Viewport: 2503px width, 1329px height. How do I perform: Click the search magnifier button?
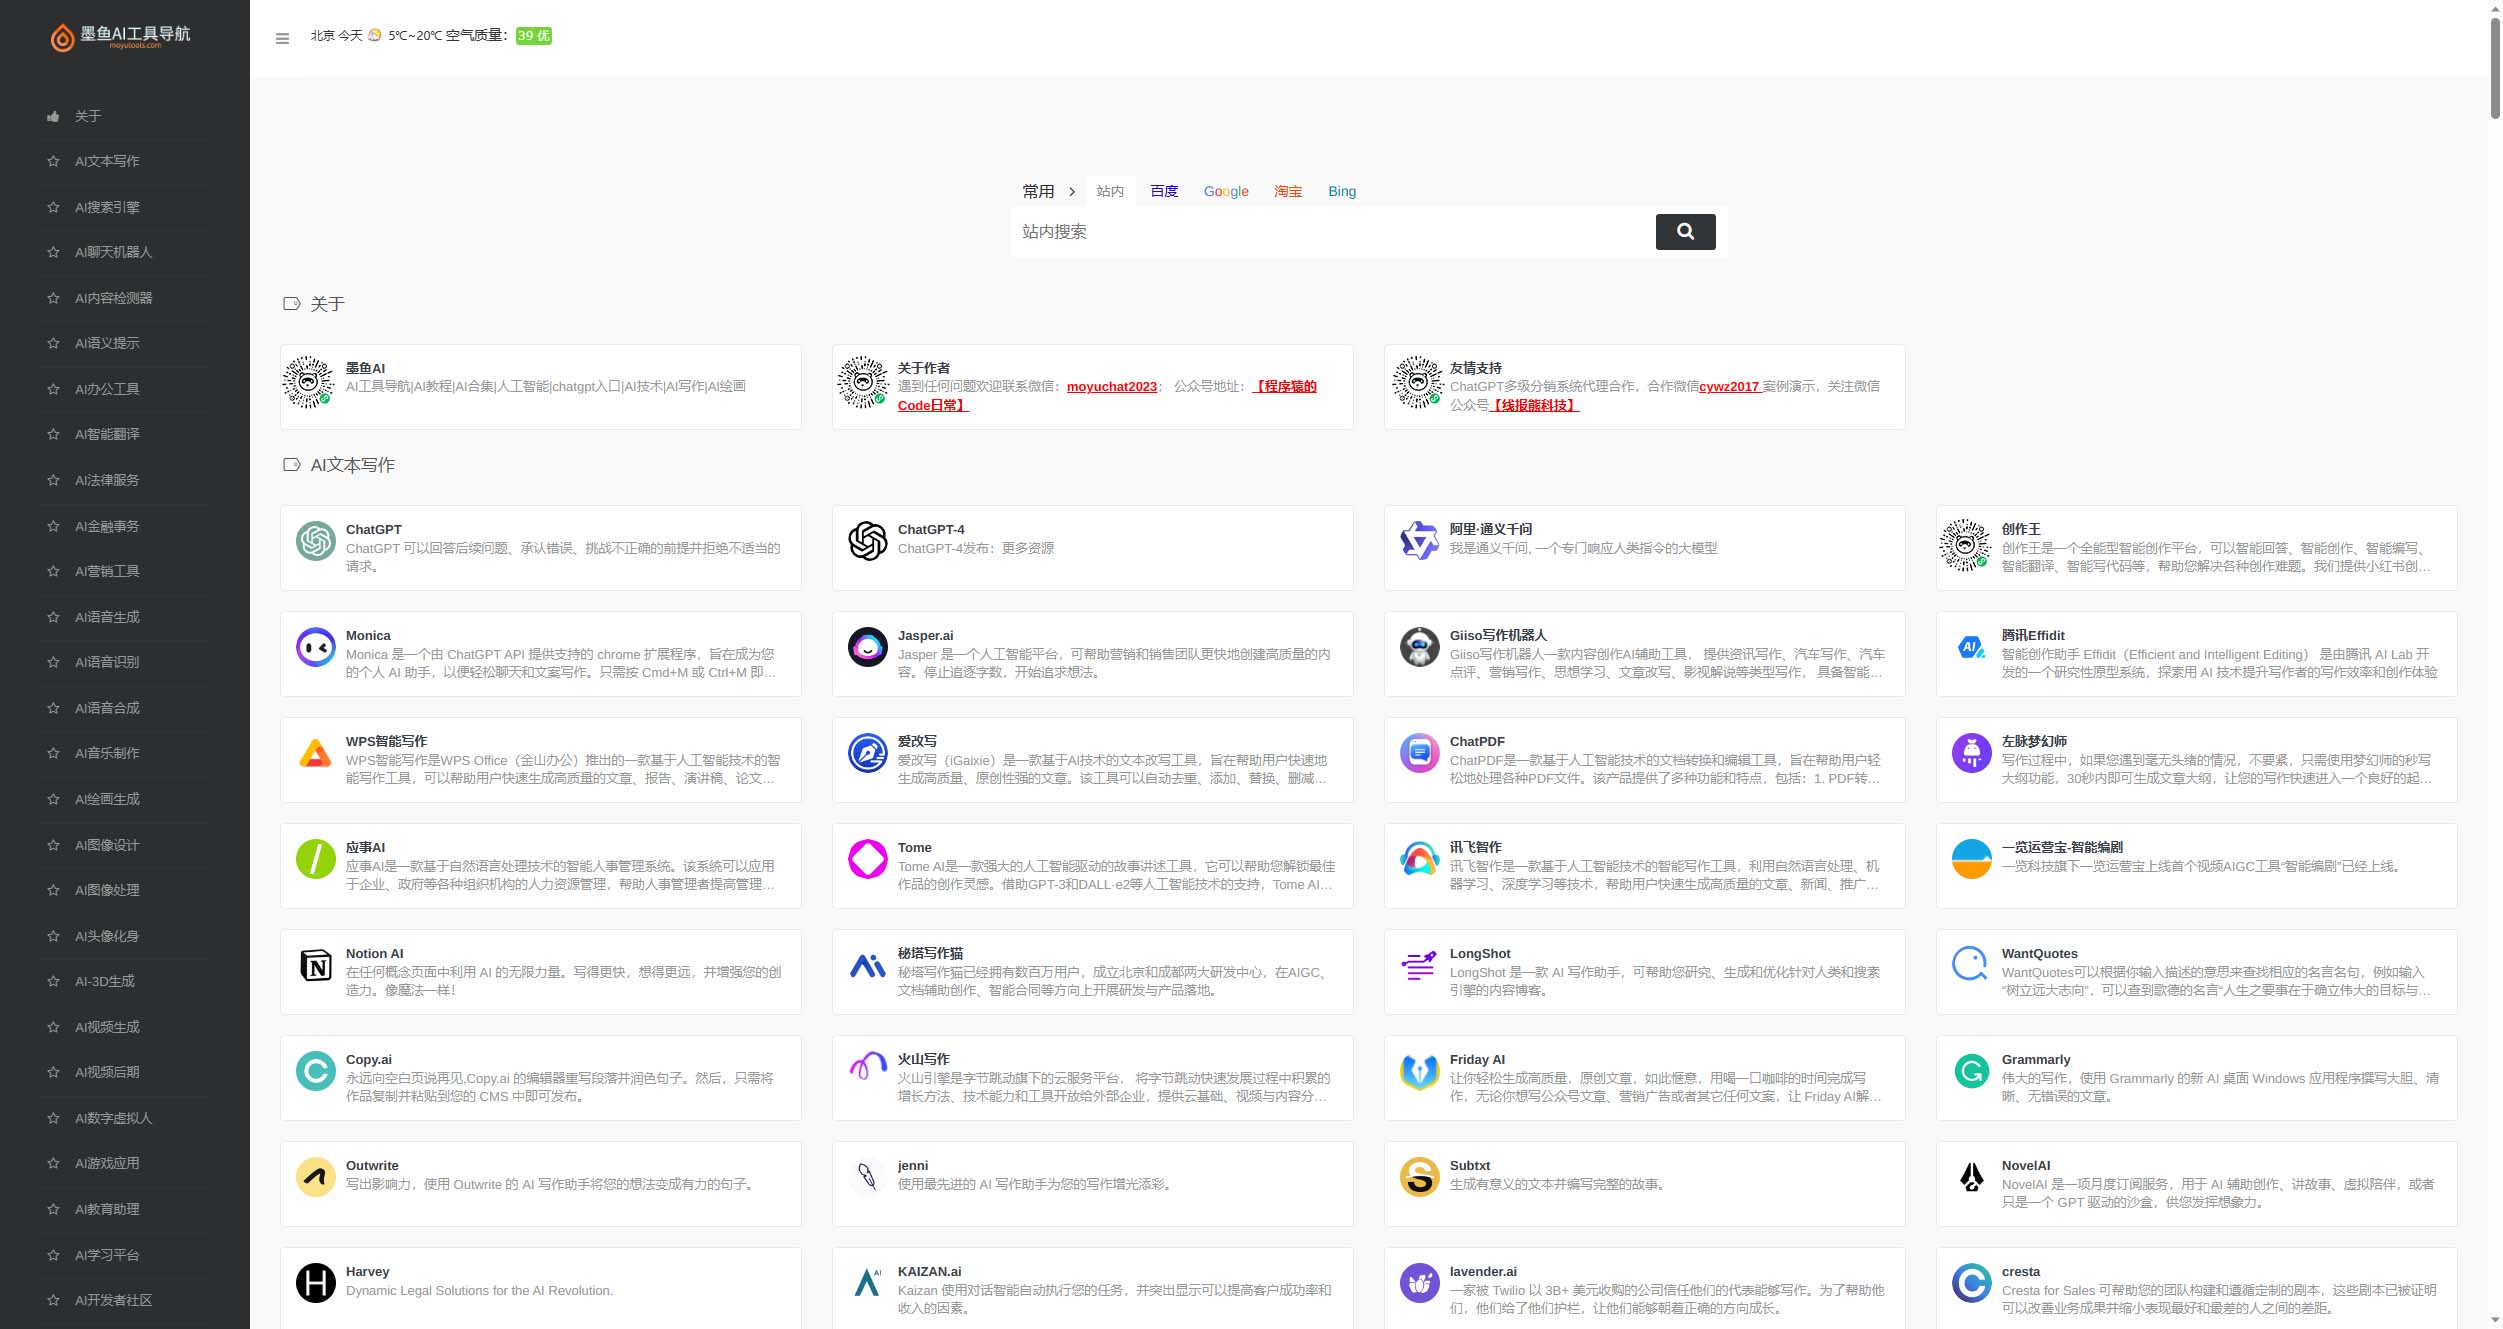coord(1687,232)
